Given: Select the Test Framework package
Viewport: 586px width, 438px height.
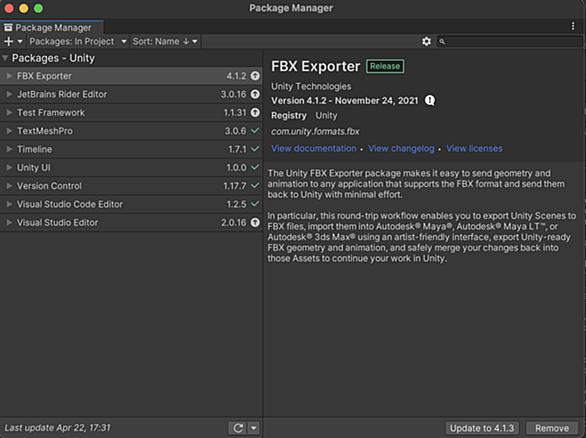Looking at the screenshot, I should tap(131, 112).
